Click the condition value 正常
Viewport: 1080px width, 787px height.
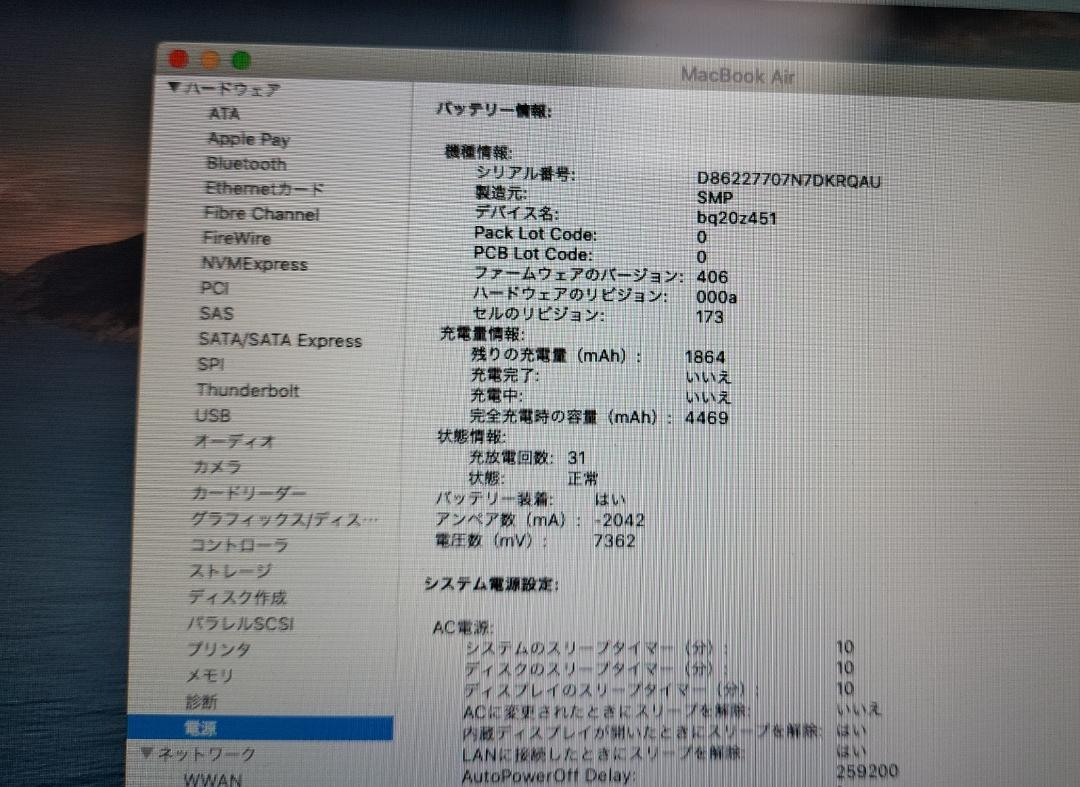tap(583, 478)
